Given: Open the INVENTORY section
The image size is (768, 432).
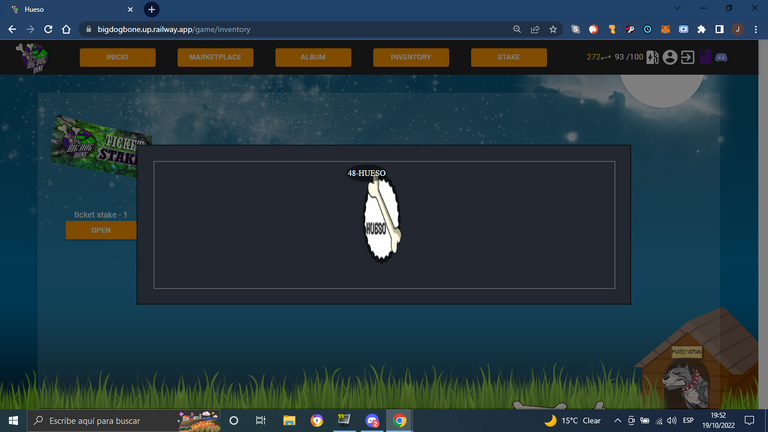Looking at the screenshot, I should click(x=411, y=57).
